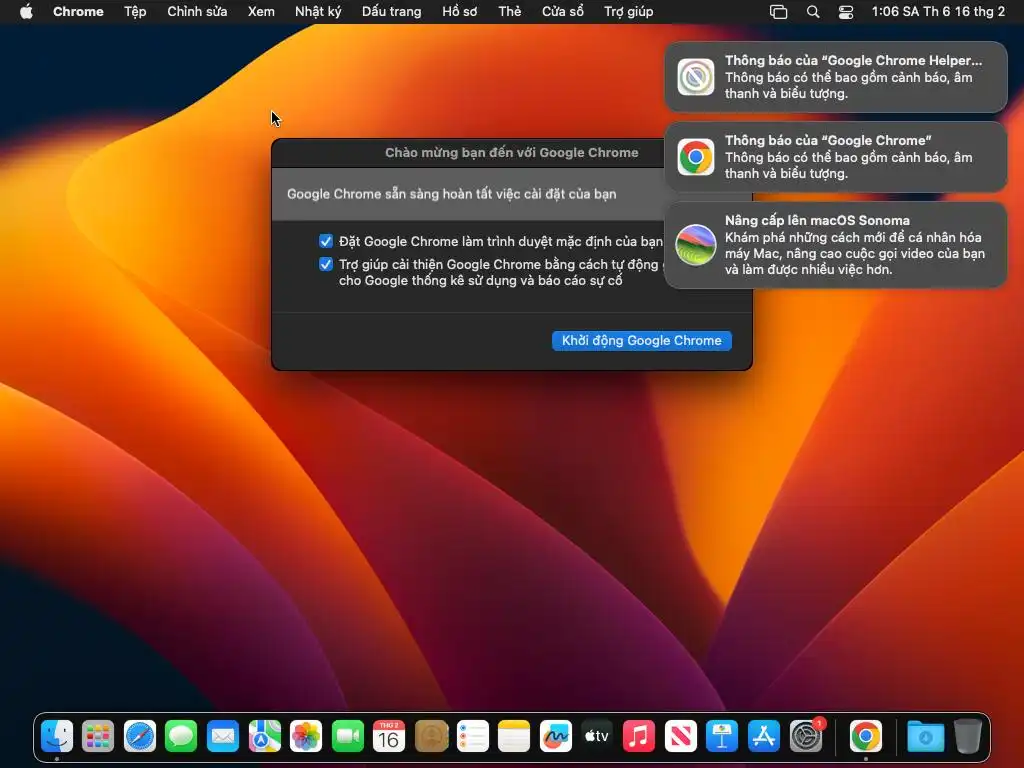Open Spotlight search in menu bar
The width and height of the screenshot is (1024, 768).
coord(813,12)
